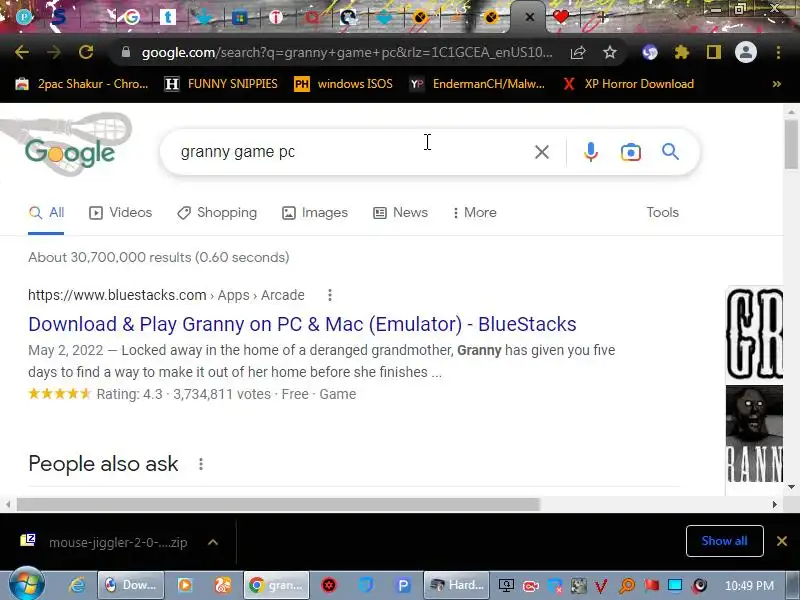Viewport: 800px width, 600px height.
Task: Open the media player taskbar icon
Action: click(185, 585)
